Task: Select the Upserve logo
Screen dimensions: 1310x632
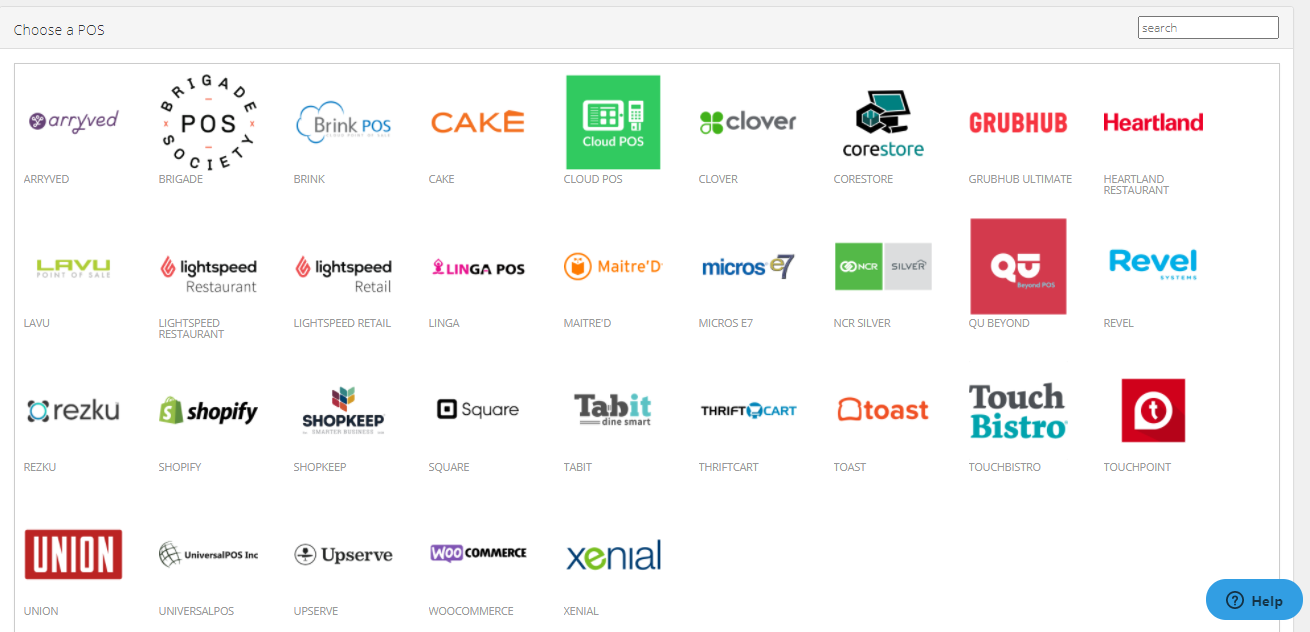Action: coord(343,554)
